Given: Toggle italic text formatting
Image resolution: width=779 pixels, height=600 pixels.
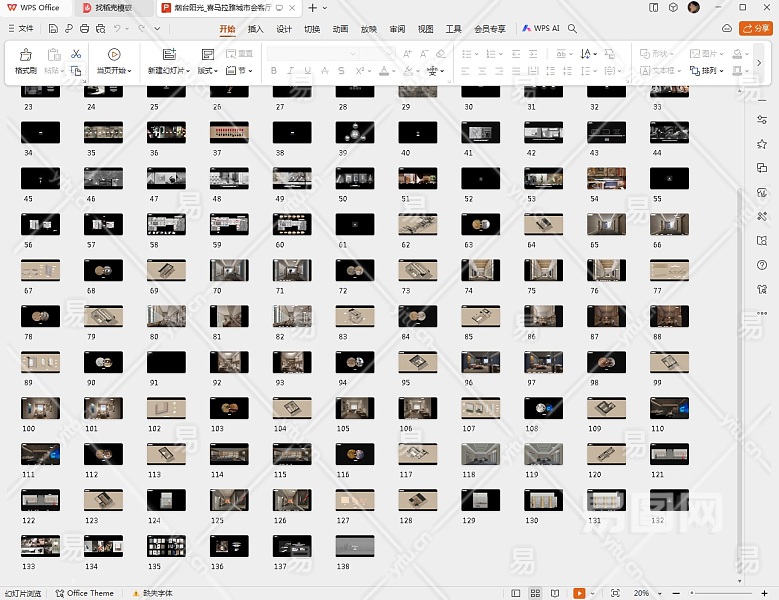Looking at the screenshot, I should click(290, 71).
